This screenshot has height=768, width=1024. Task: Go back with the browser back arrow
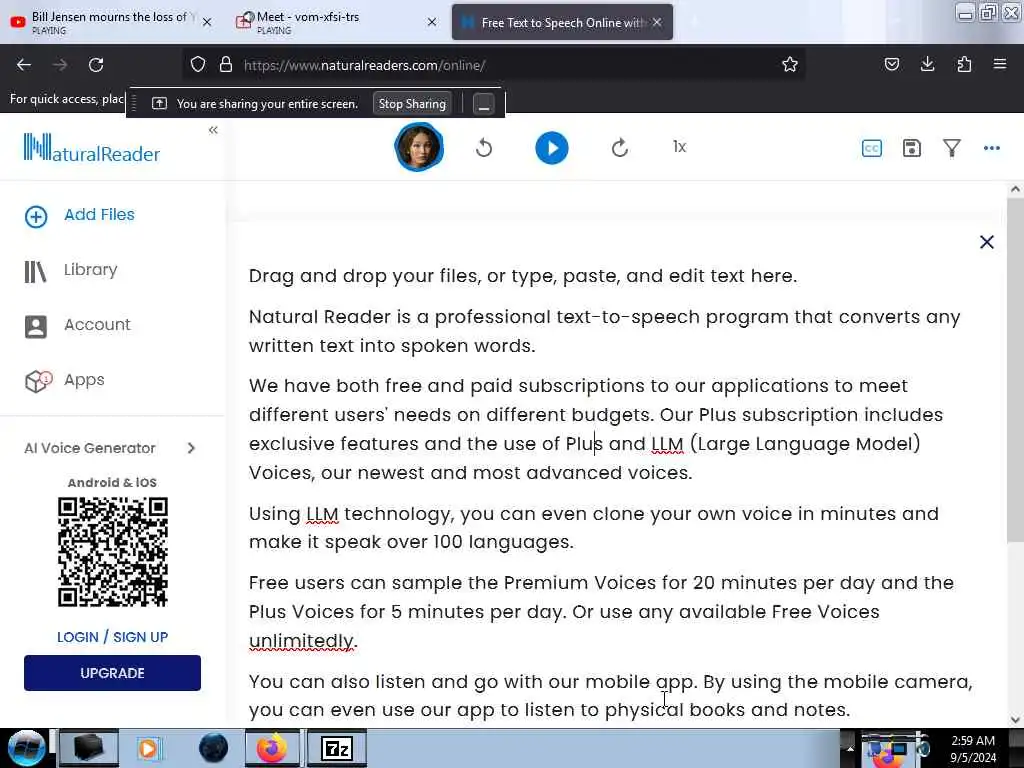(x=24, y=65)
